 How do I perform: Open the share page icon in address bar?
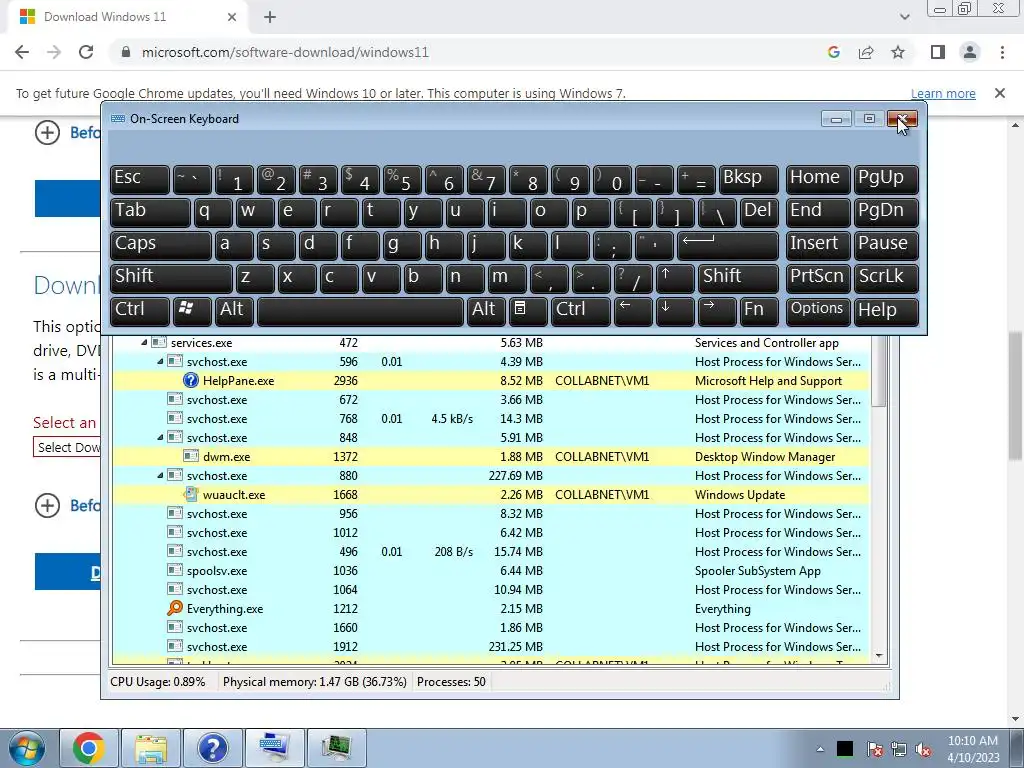[866, 52]
